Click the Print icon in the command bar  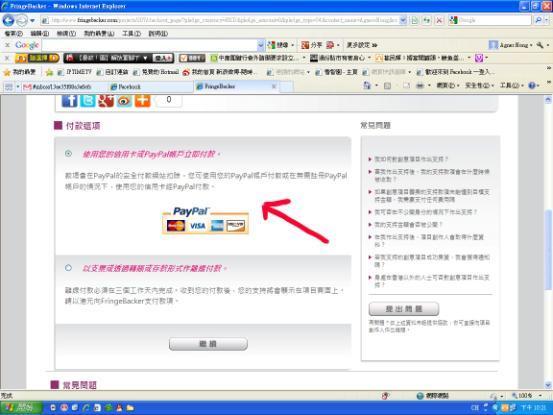[420, 86]
